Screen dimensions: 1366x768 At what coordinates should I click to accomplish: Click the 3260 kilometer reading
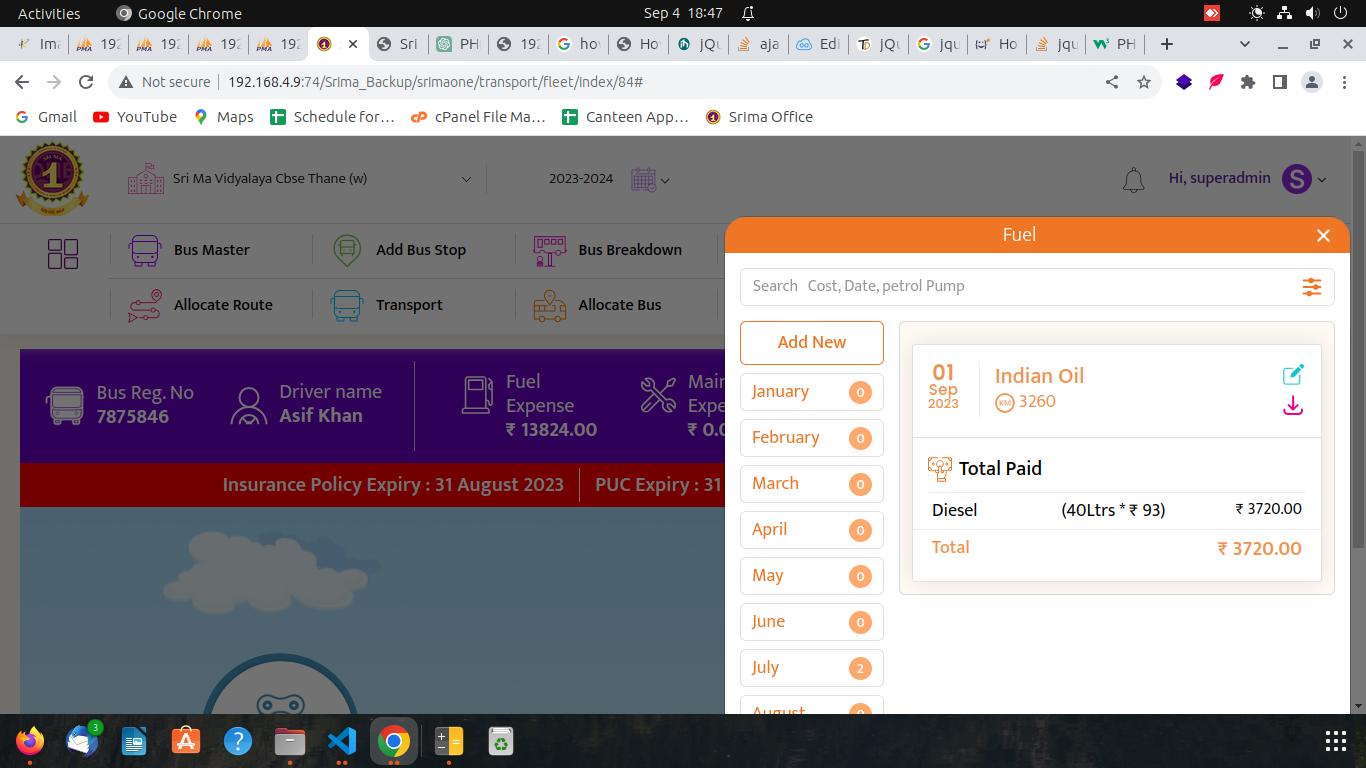[x=1037, y=402]
